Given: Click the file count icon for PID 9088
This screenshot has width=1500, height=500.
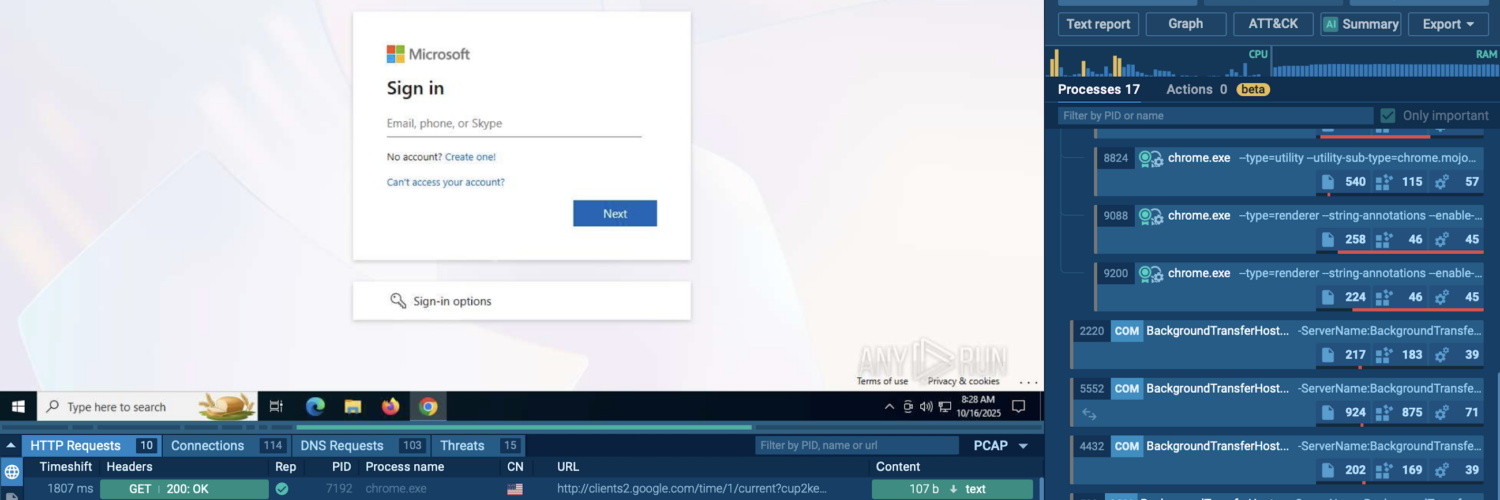Looking at the screenshot, I should click(x=1328, y=240).
